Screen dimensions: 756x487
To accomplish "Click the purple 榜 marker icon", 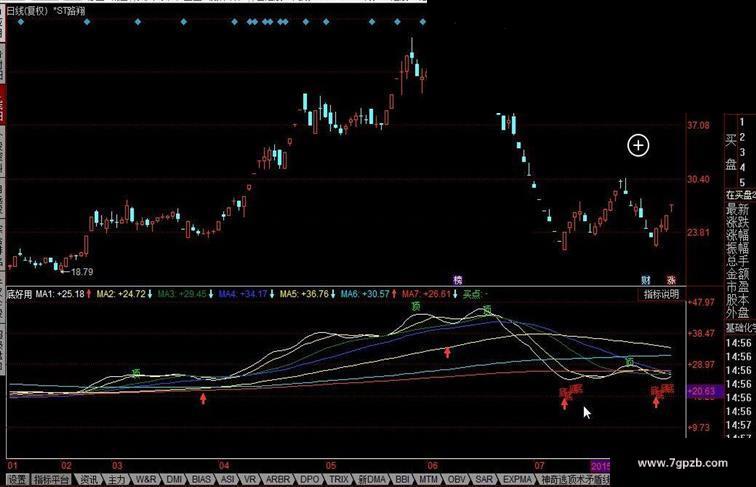I will tap(458, 280).
